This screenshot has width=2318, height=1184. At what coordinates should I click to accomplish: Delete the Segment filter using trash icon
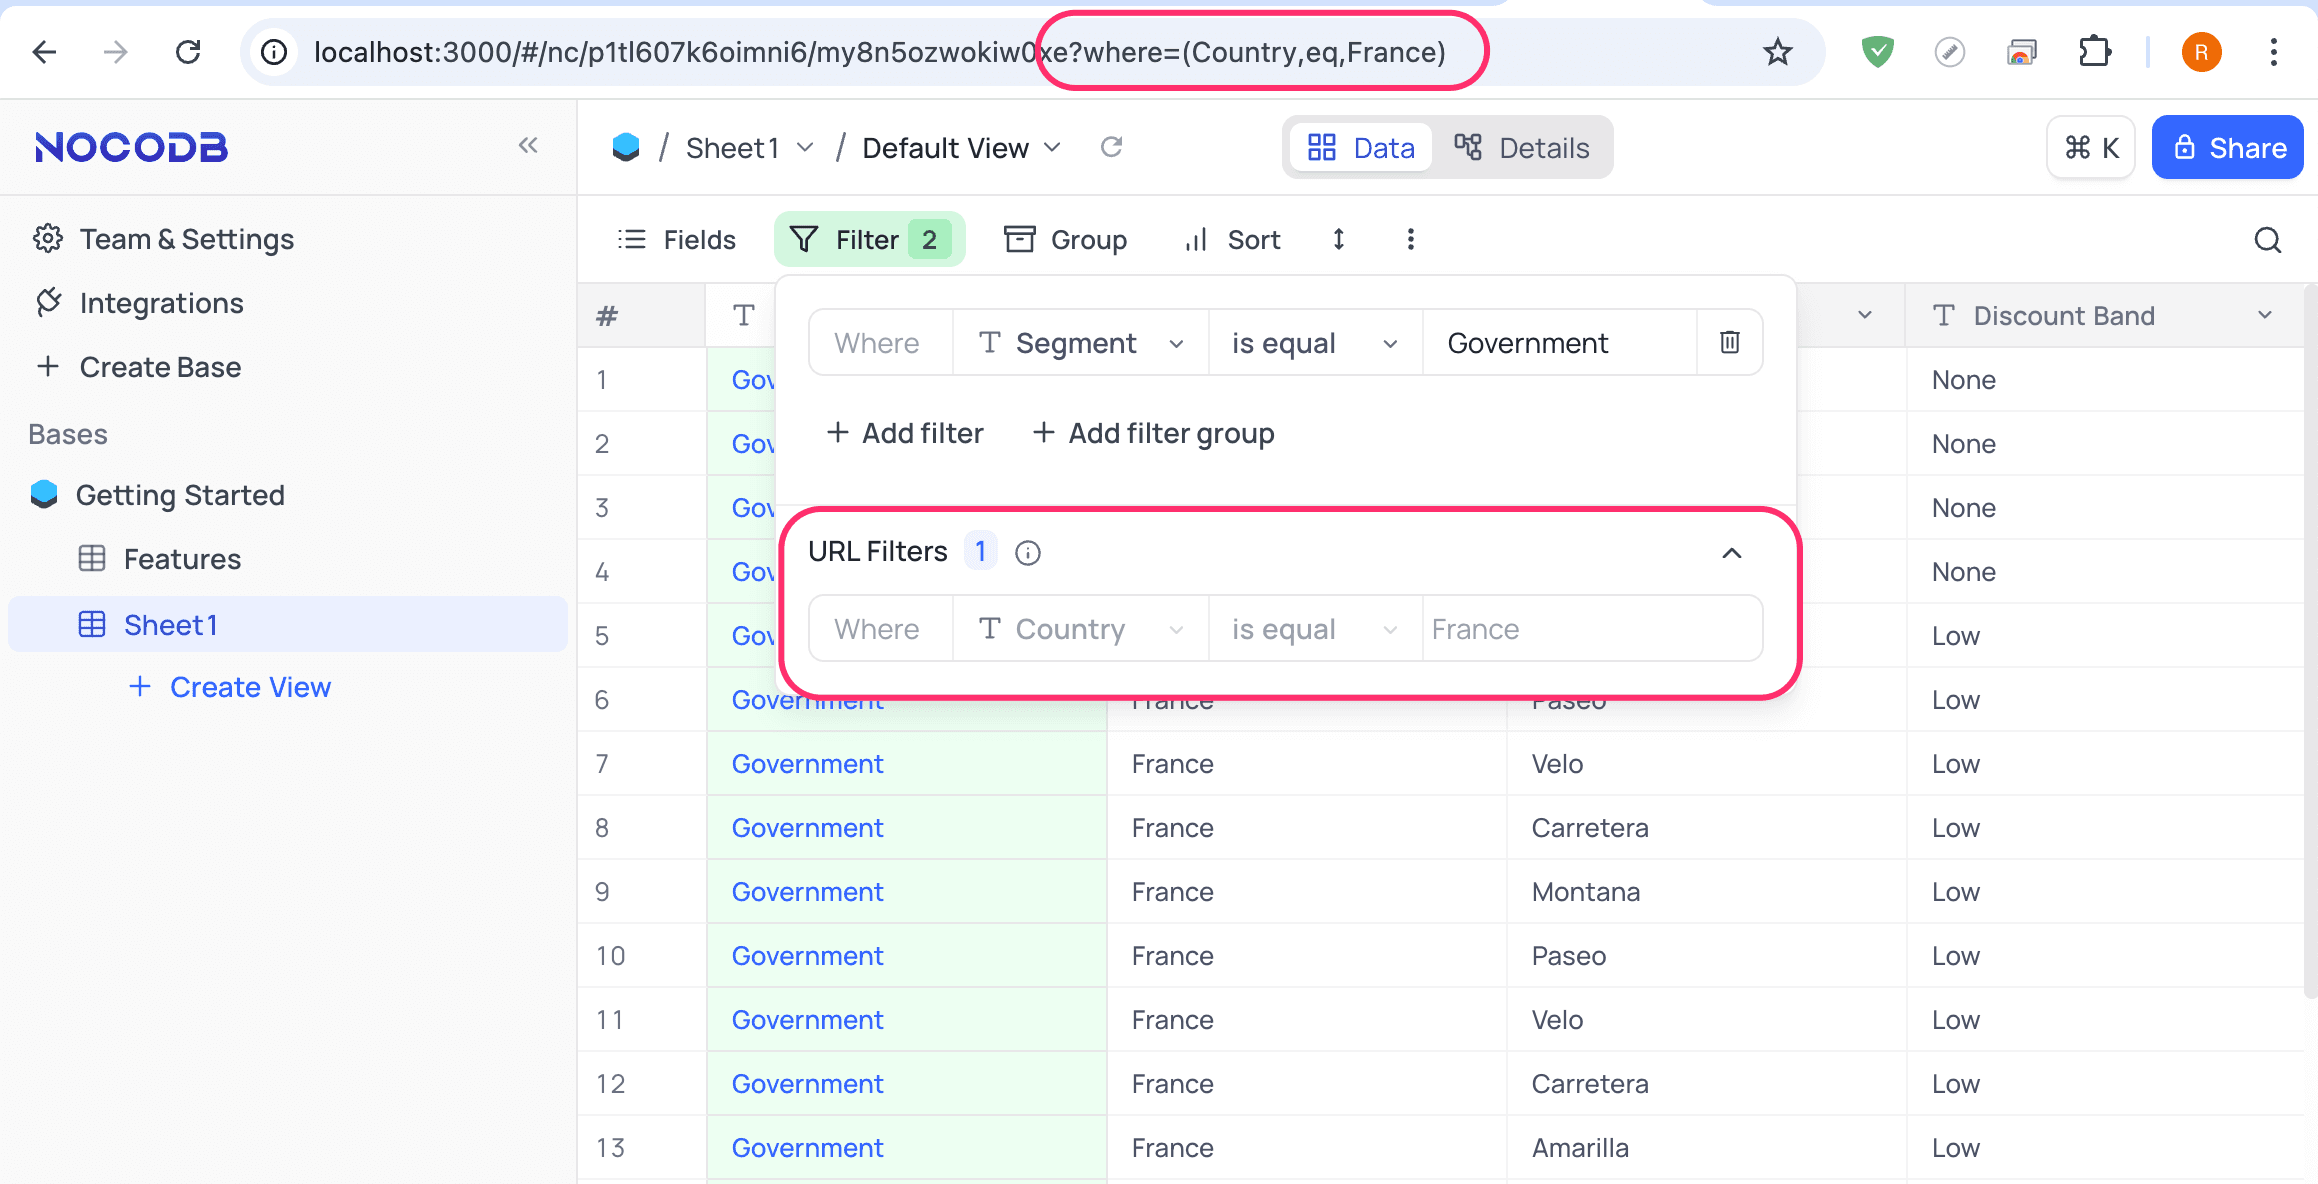(1729, 342)
